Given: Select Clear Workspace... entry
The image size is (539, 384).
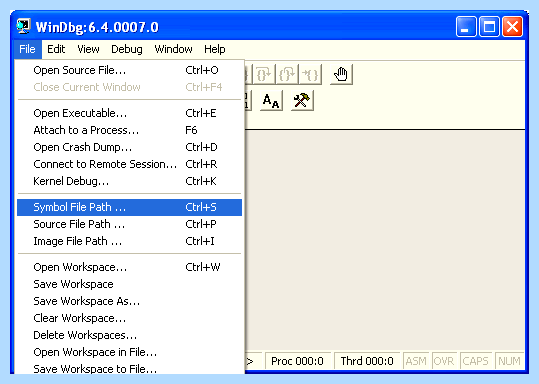Looking at the screenshot, I should [129, 318].
